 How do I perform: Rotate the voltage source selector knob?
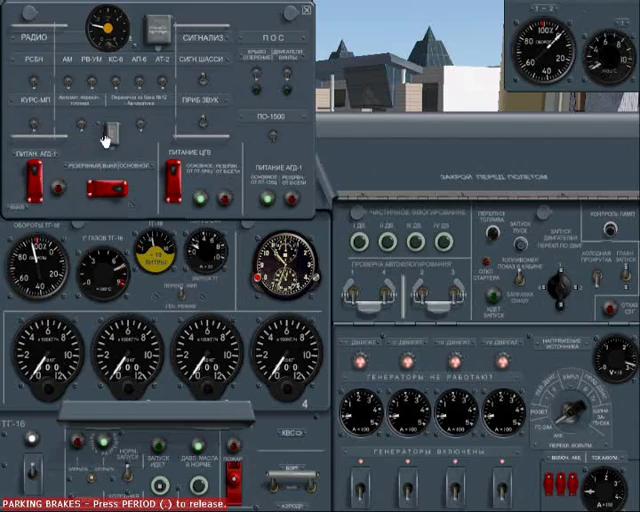571,411
